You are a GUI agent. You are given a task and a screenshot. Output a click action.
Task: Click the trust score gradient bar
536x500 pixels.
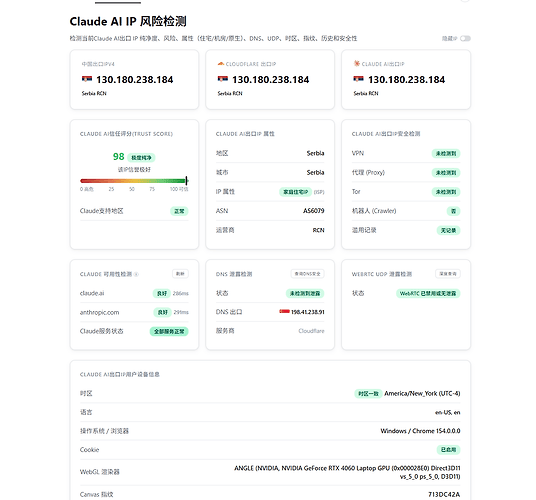point(134,181)
